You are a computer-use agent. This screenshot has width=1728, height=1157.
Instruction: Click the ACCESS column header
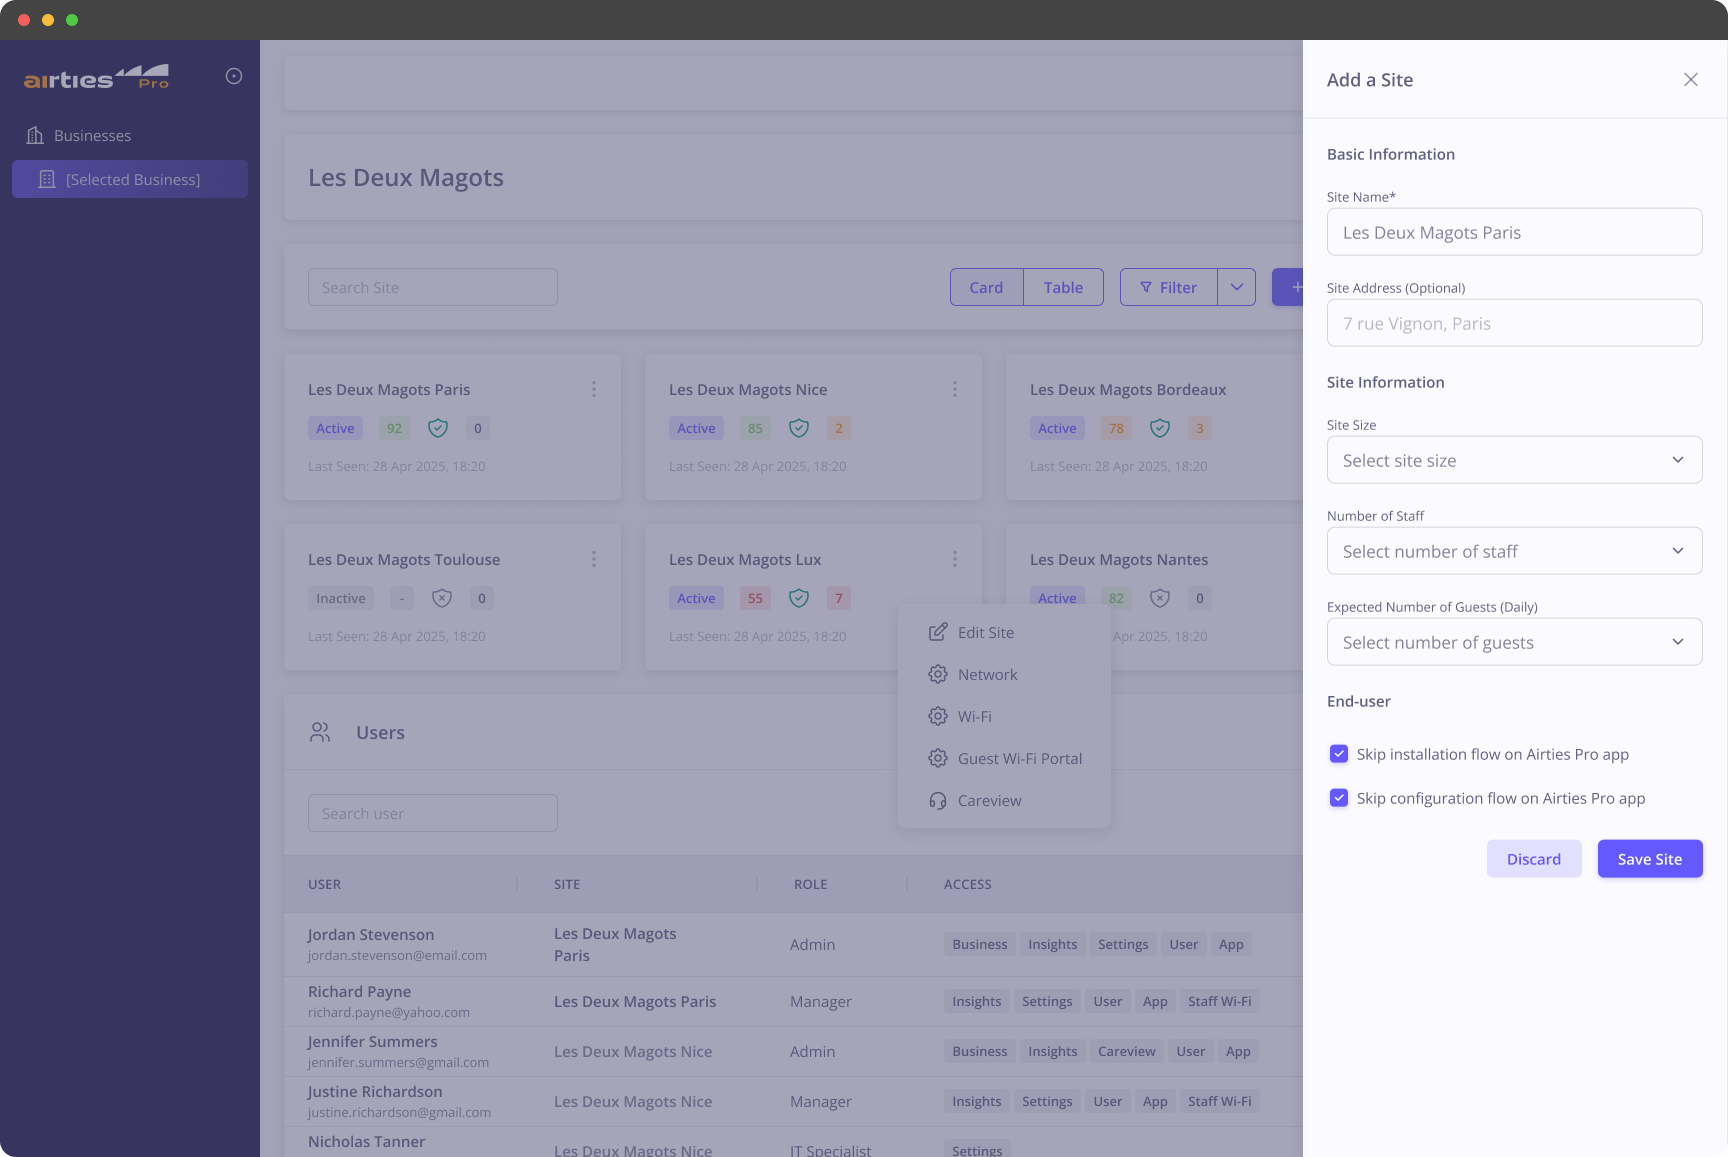[968, 884]
